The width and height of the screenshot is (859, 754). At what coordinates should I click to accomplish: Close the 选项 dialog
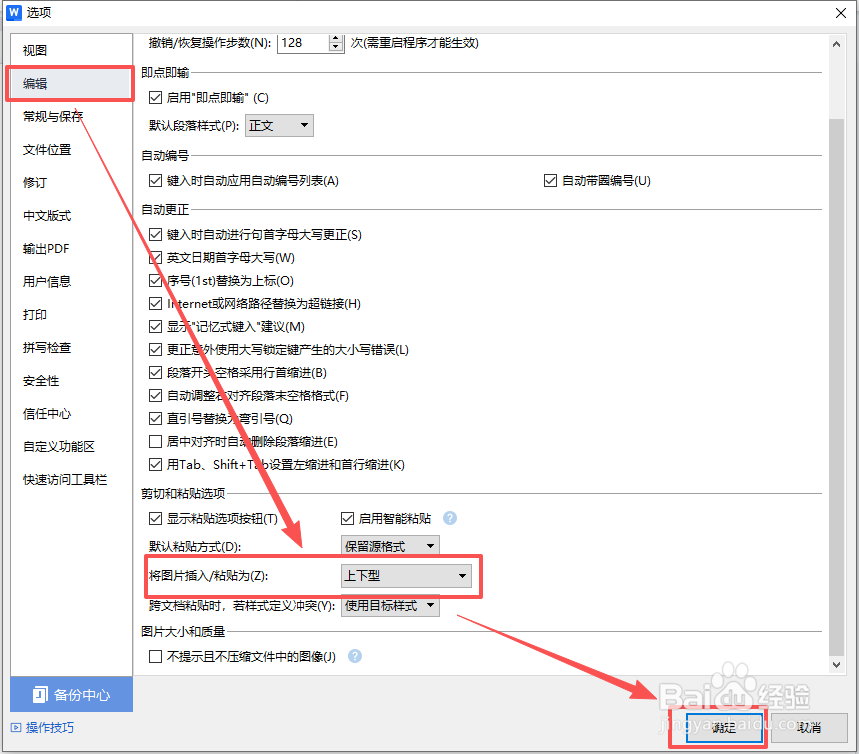840,13
